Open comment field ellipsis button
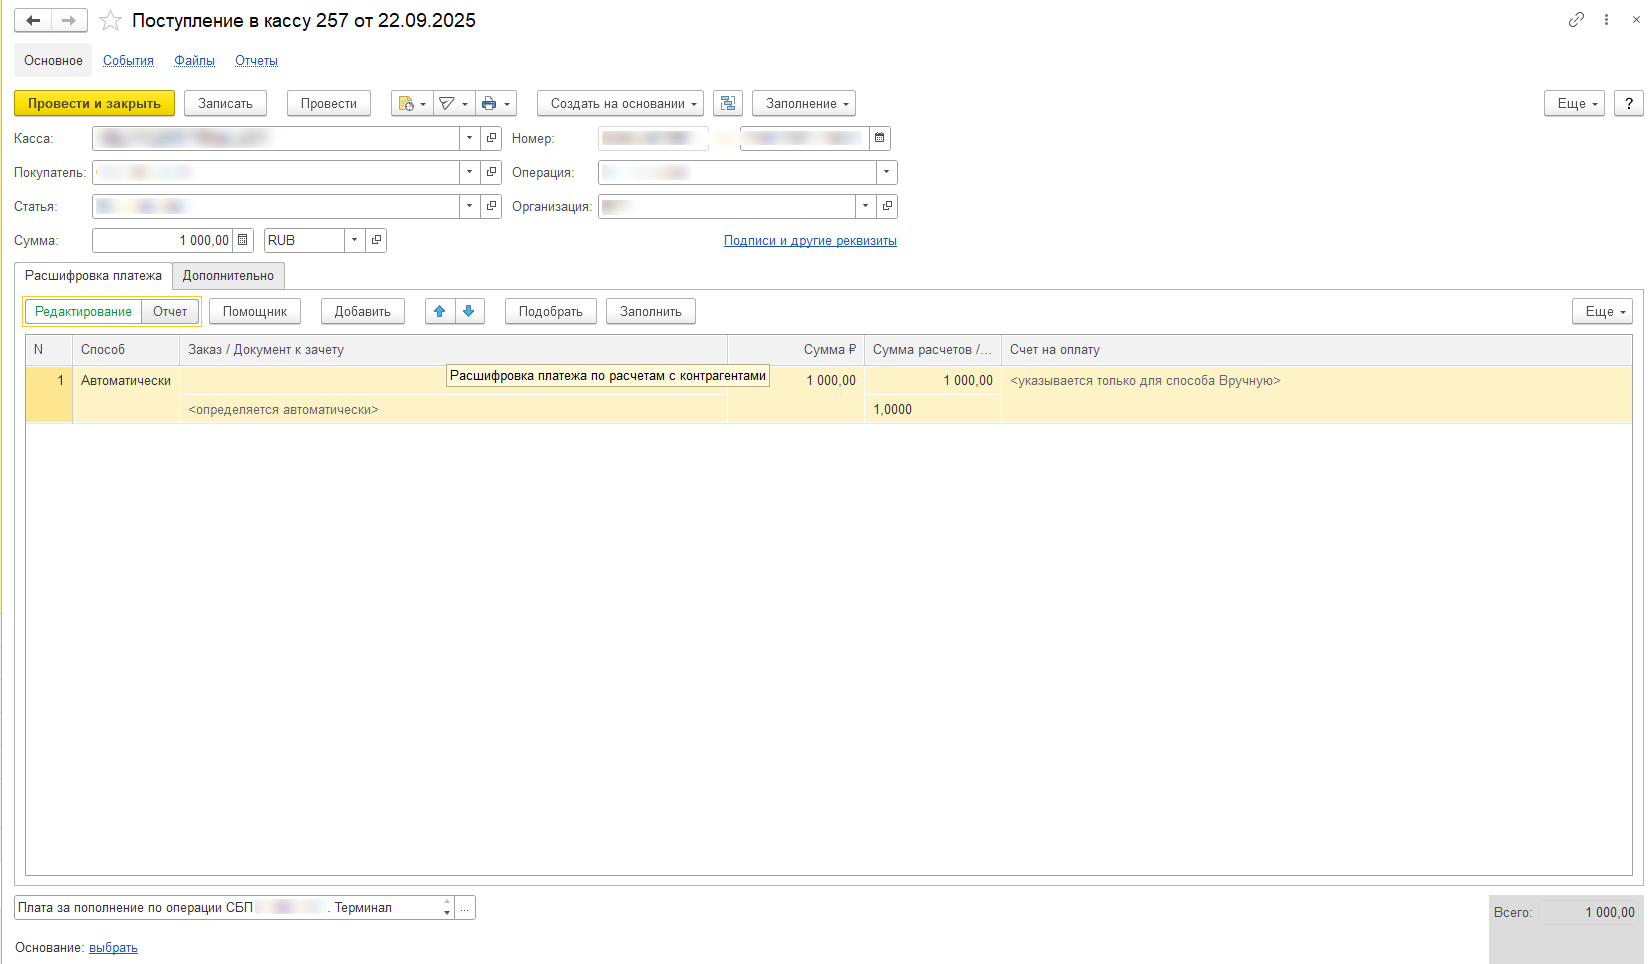 click(x=465, y=908)
